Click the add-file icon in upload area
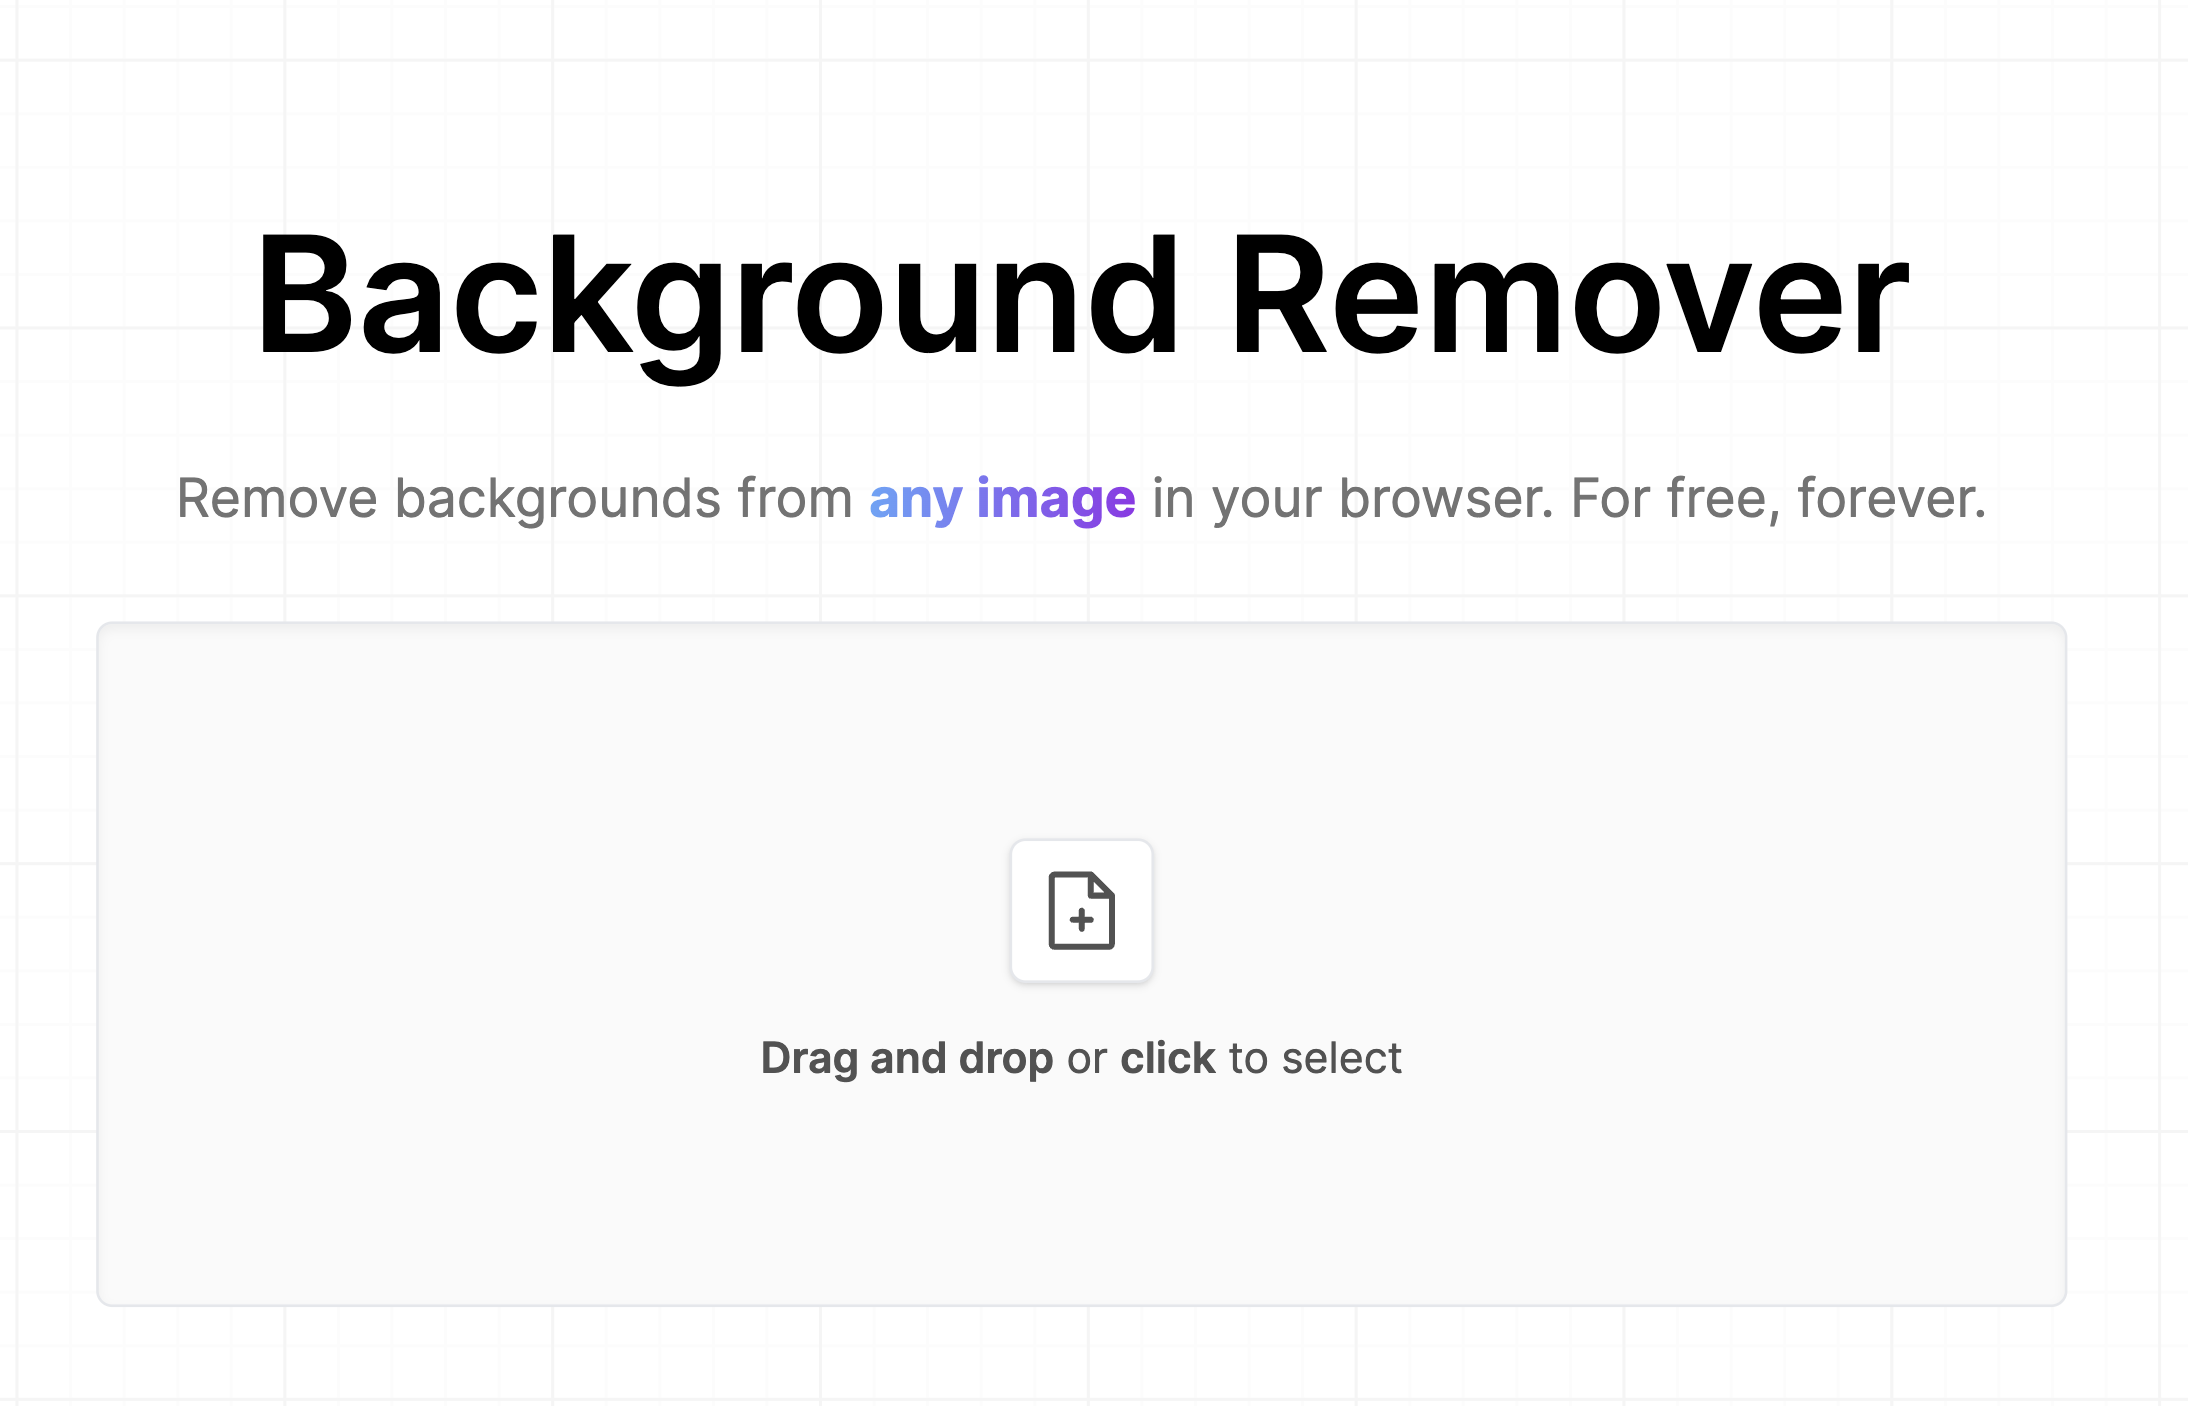 click(x=1081, y=911)
